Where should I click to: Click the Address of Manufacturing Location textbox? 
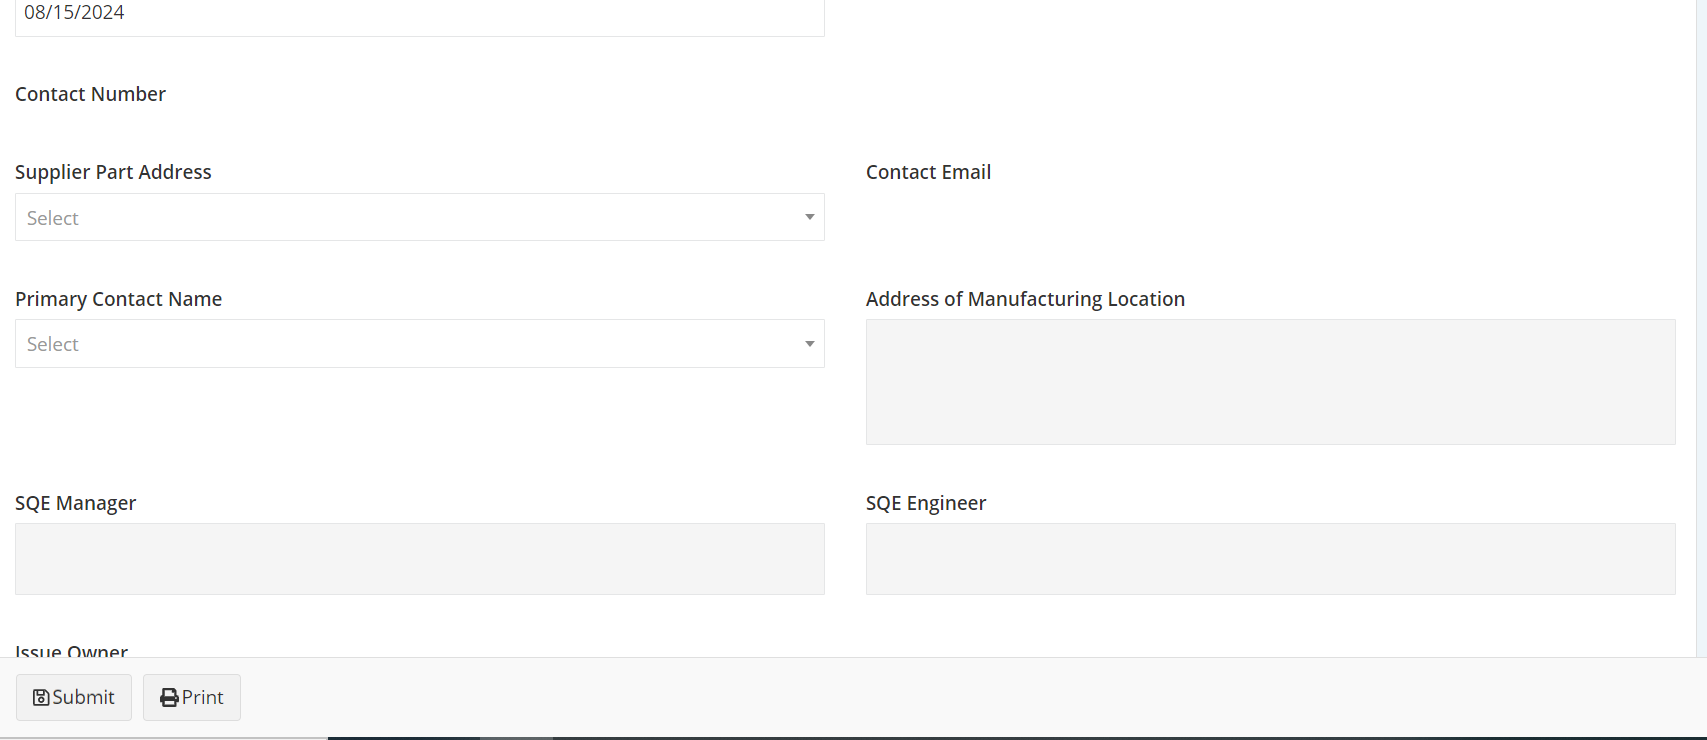1271,382
